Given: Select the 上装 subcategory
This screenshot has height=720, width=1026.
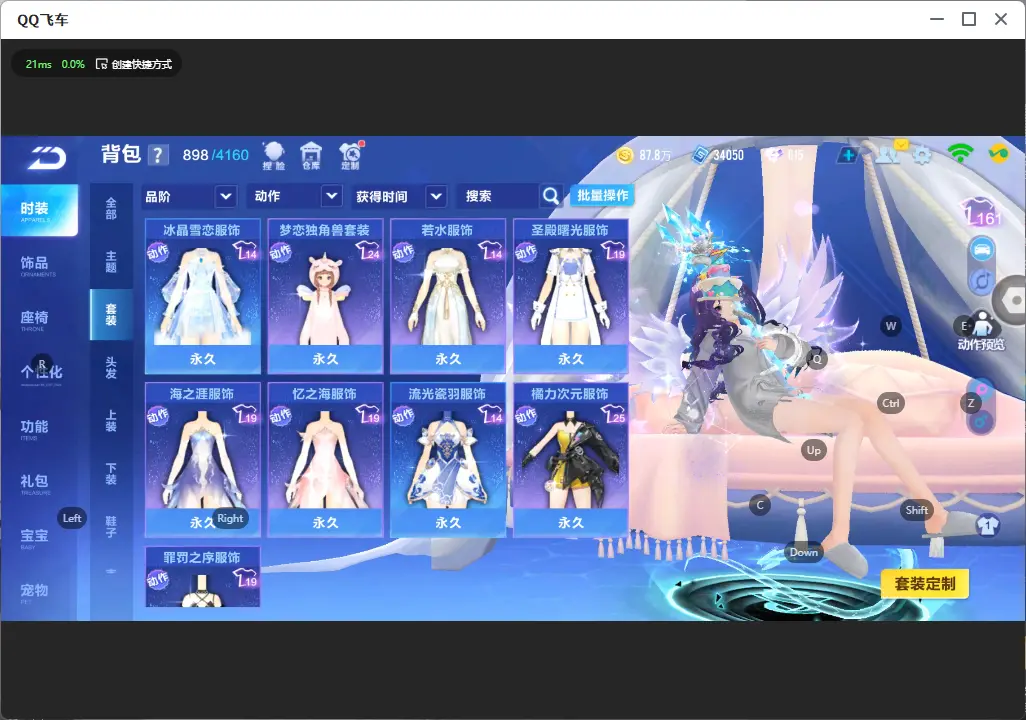Looking at the screenshot, I should click(111, 420).
